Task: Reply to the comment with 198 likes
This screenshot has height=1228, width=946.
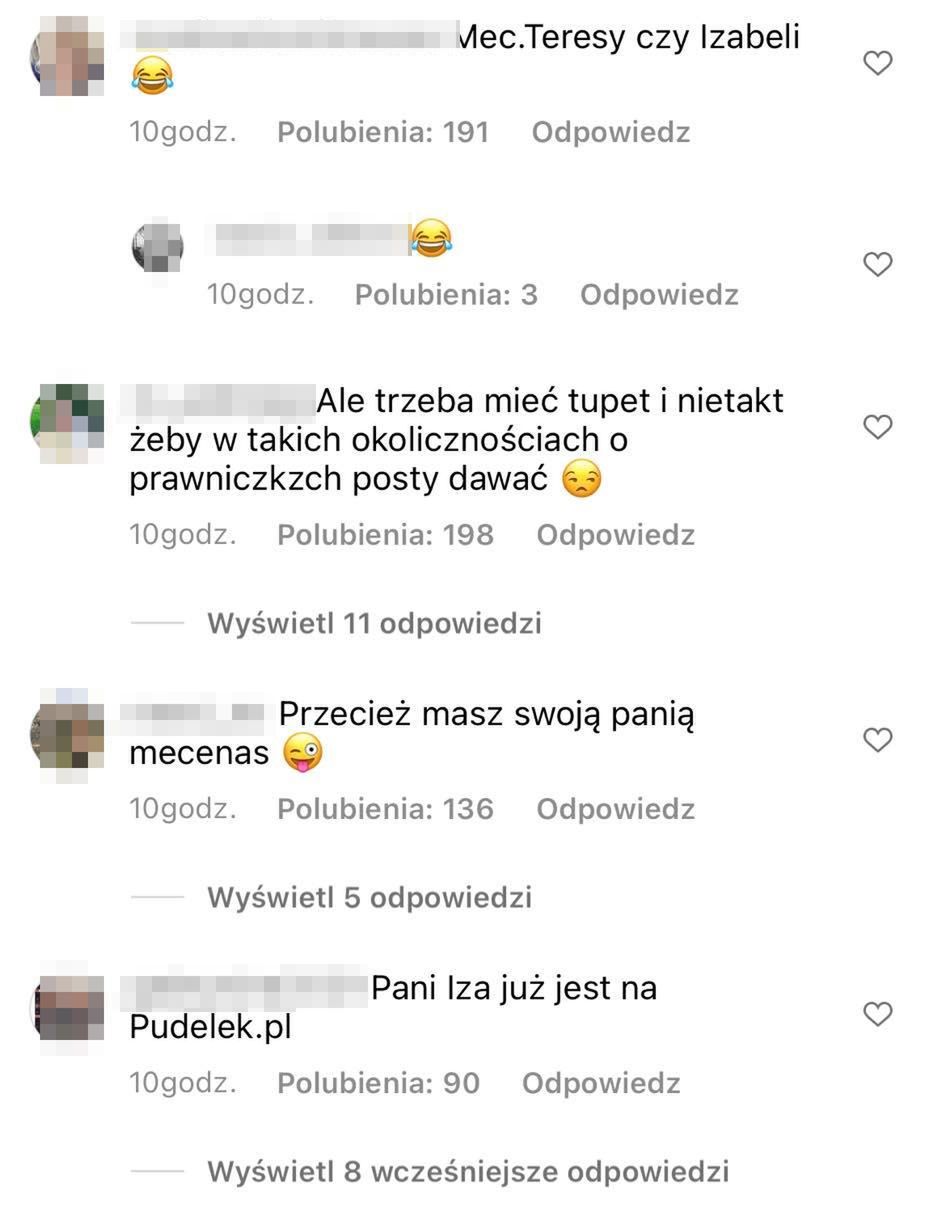Action: coord(615,535)
